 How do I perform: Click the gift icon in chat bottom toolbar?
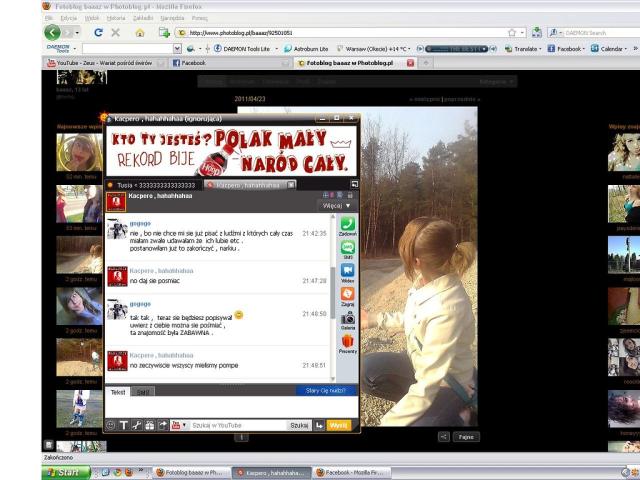click(x=150, y=425)
